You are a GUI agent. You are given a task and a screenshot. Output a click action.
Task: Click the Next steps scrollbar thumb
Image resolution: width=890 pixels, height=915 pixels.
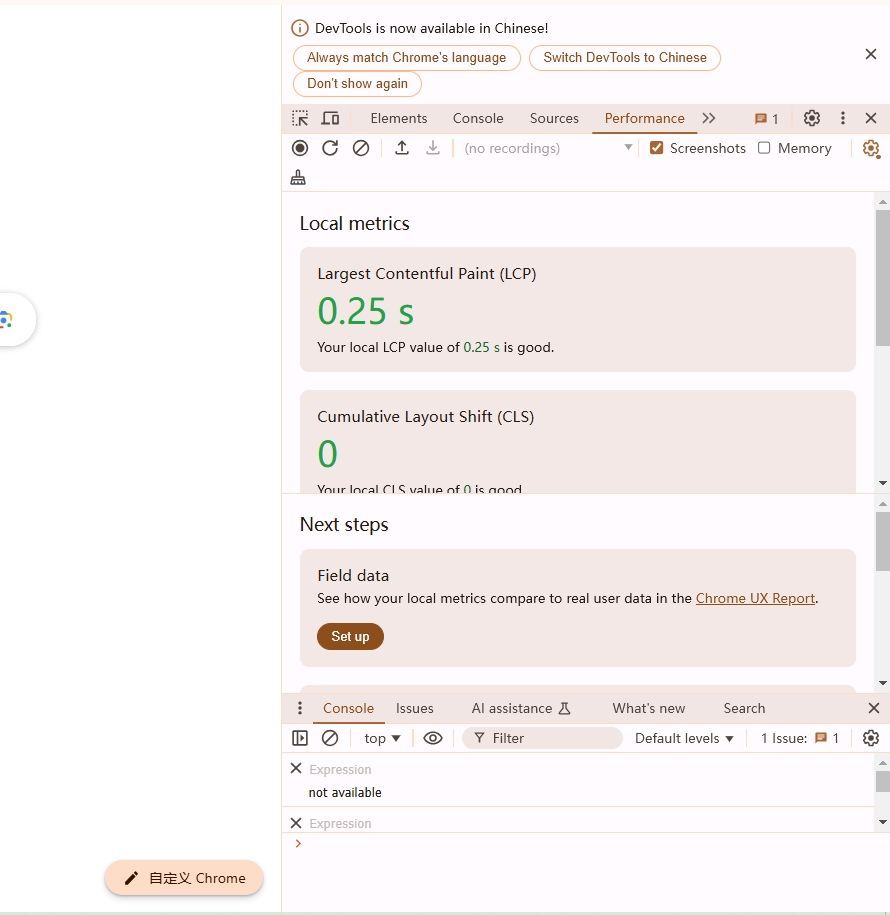tap(882, 542)
